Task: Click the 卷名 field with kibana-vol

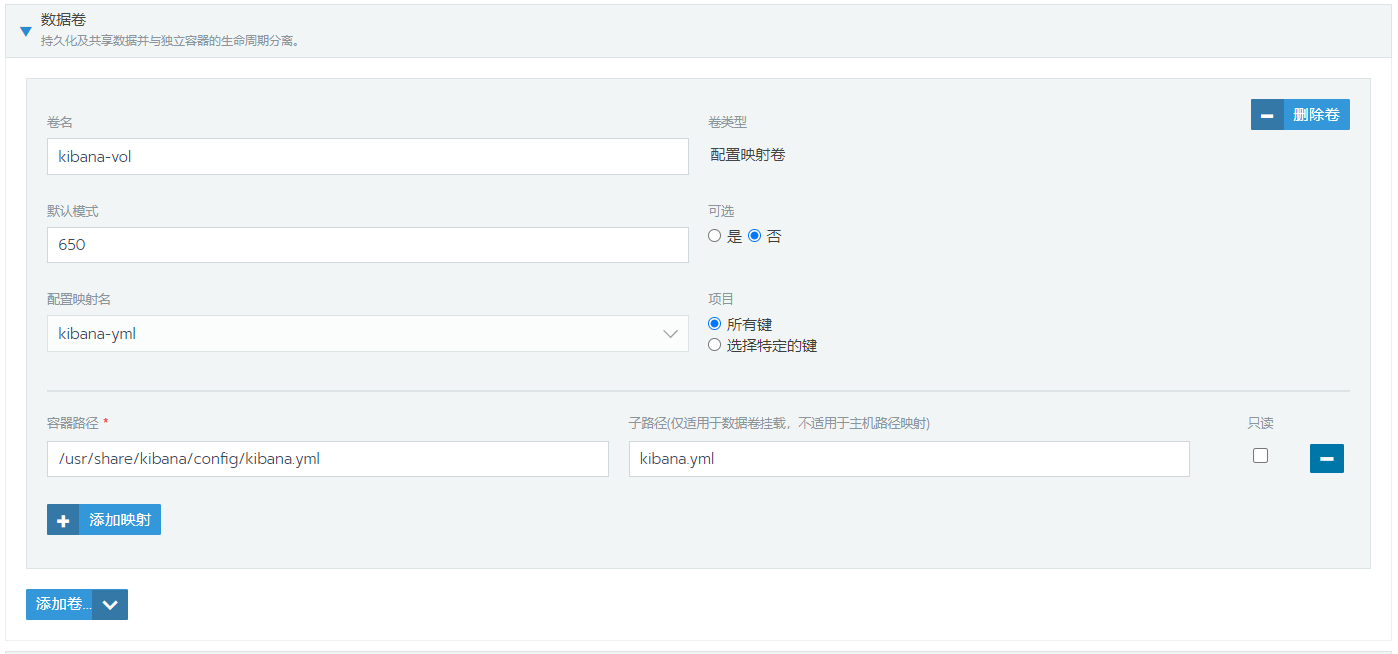Action: point(367,156)
